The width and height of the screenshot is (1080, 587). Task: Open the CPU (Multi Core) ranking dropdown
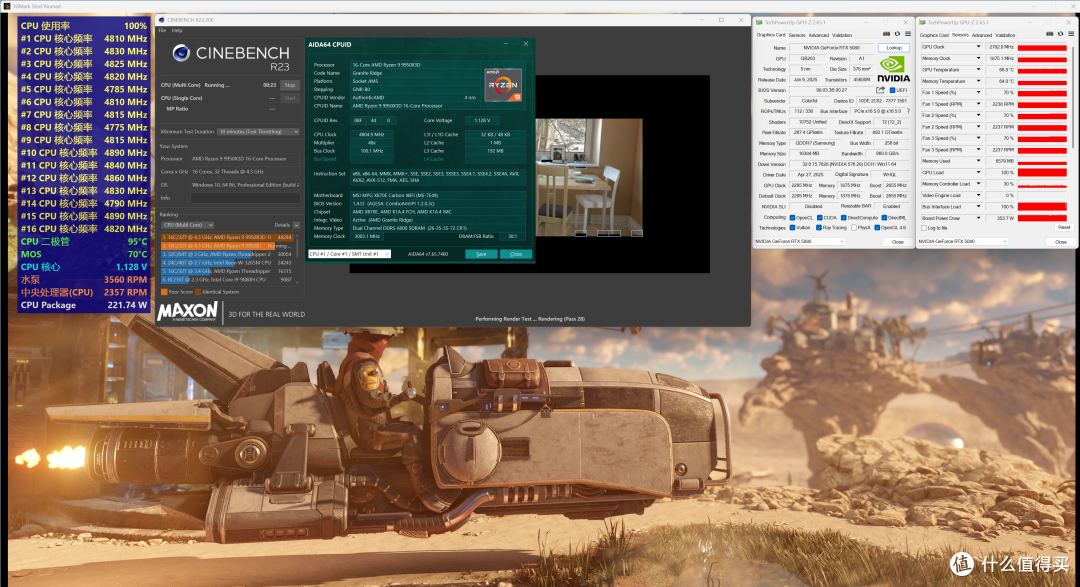pos(187,225)
